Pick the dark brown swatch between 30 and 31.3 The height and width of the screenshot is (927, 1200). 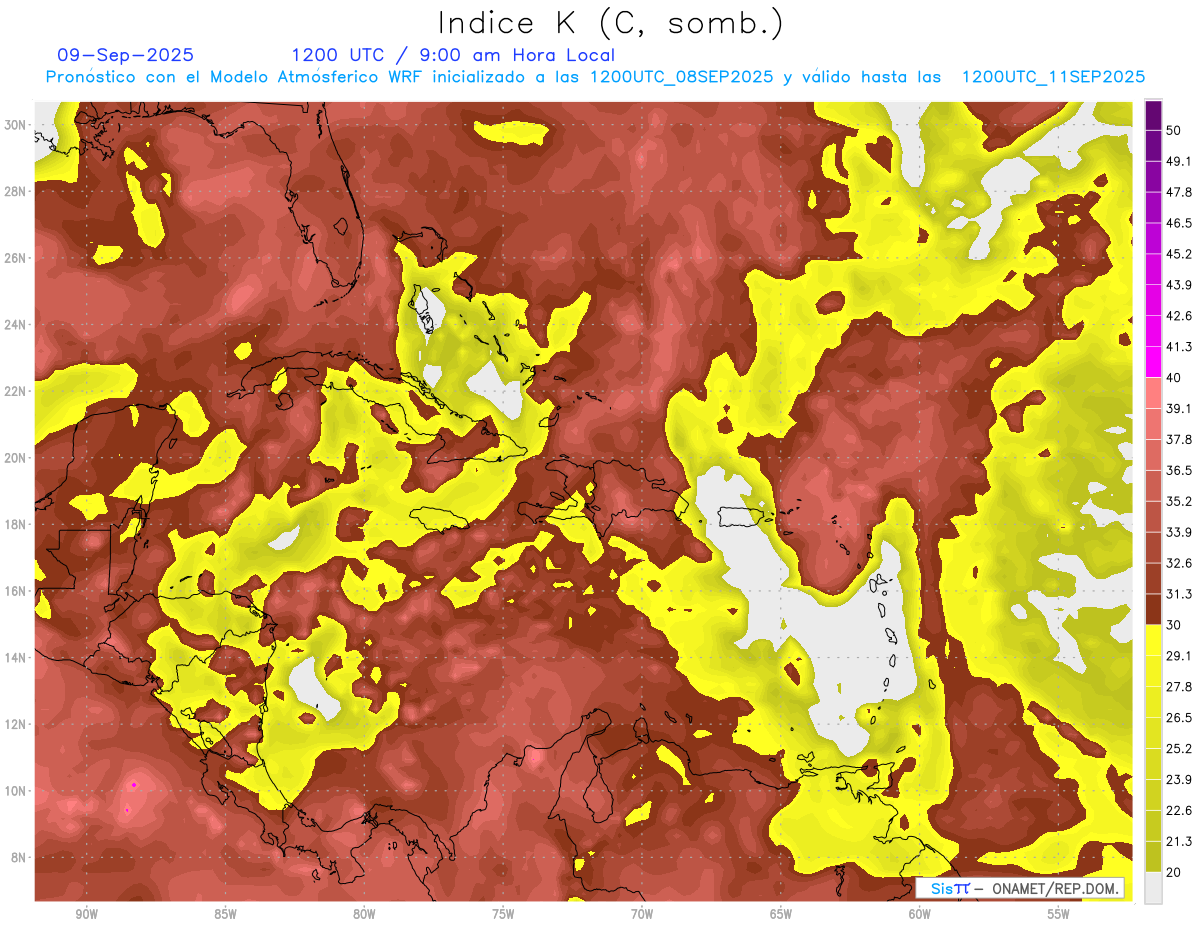tap(1153, 609)
